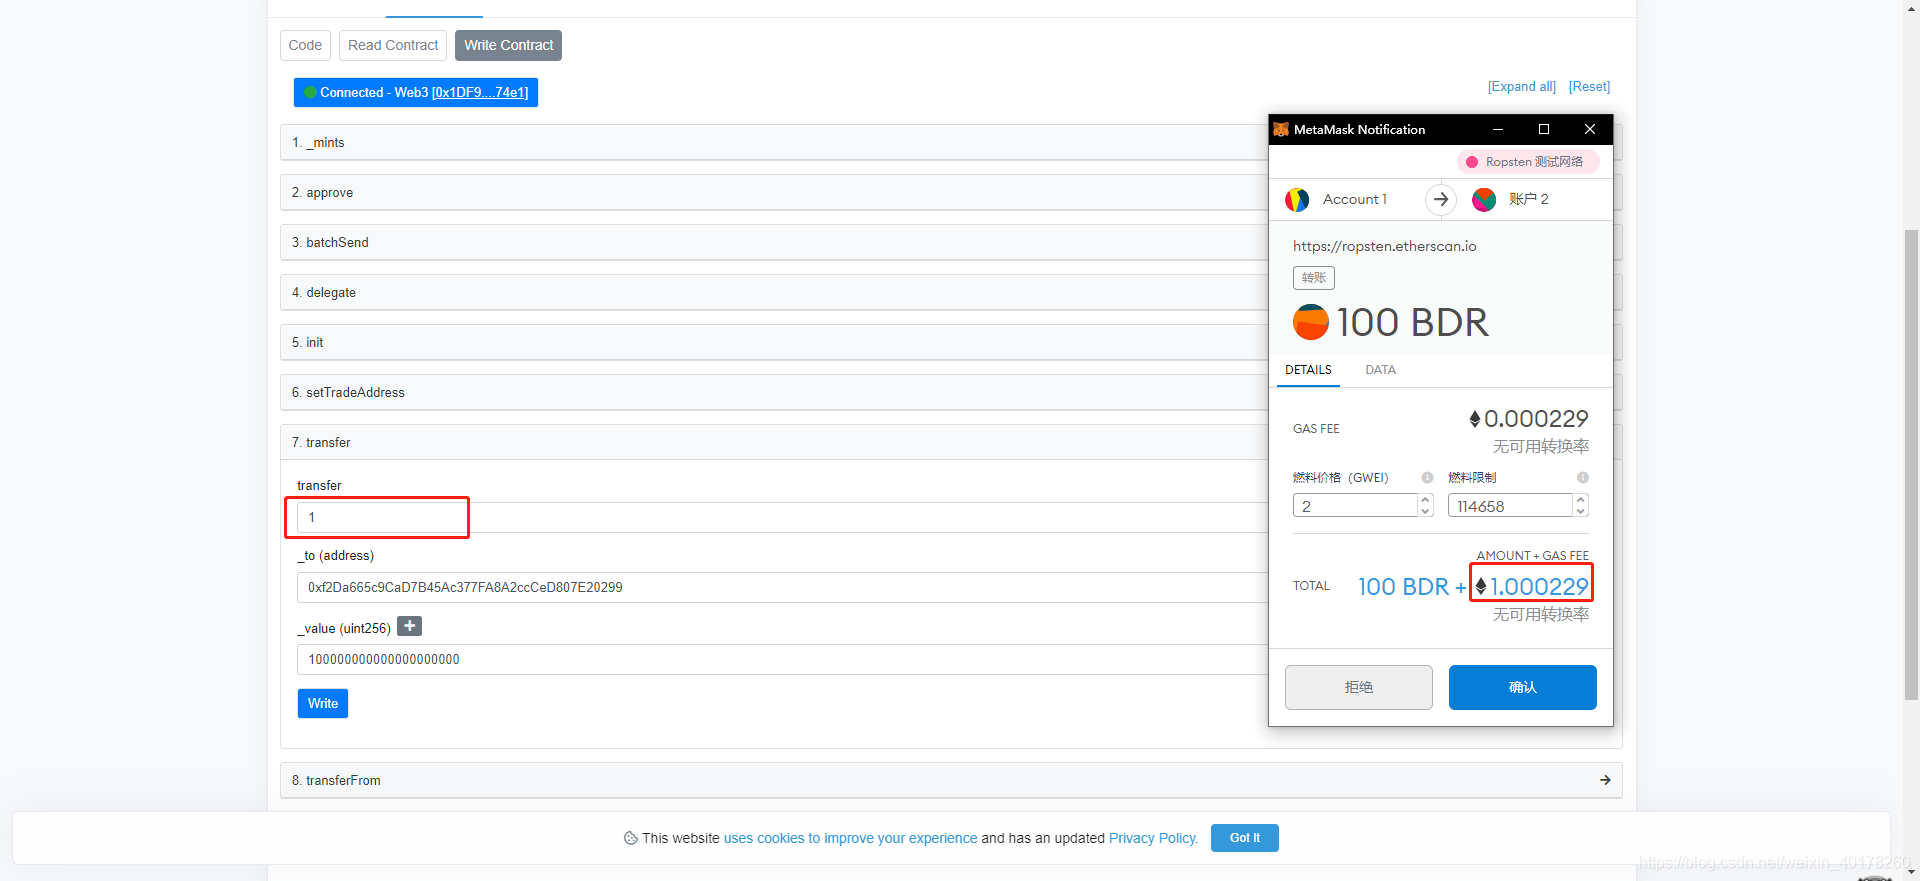Open the DETAILS tab in MetaMask
1920x881 pixels.
pyautogui.click(x=1308, y=370)
